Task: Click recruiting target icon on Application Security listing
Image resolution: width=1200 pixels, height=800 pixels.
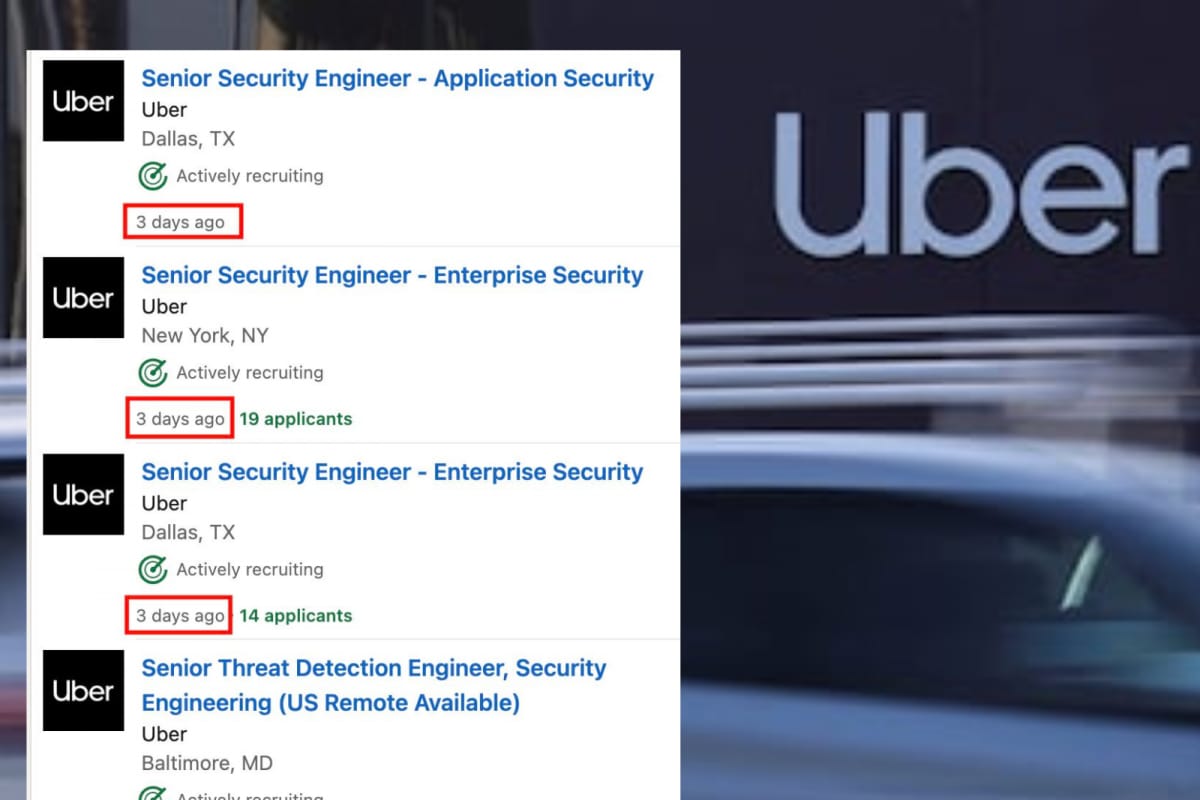Action: pyautogui.click(x=152, y=176)
